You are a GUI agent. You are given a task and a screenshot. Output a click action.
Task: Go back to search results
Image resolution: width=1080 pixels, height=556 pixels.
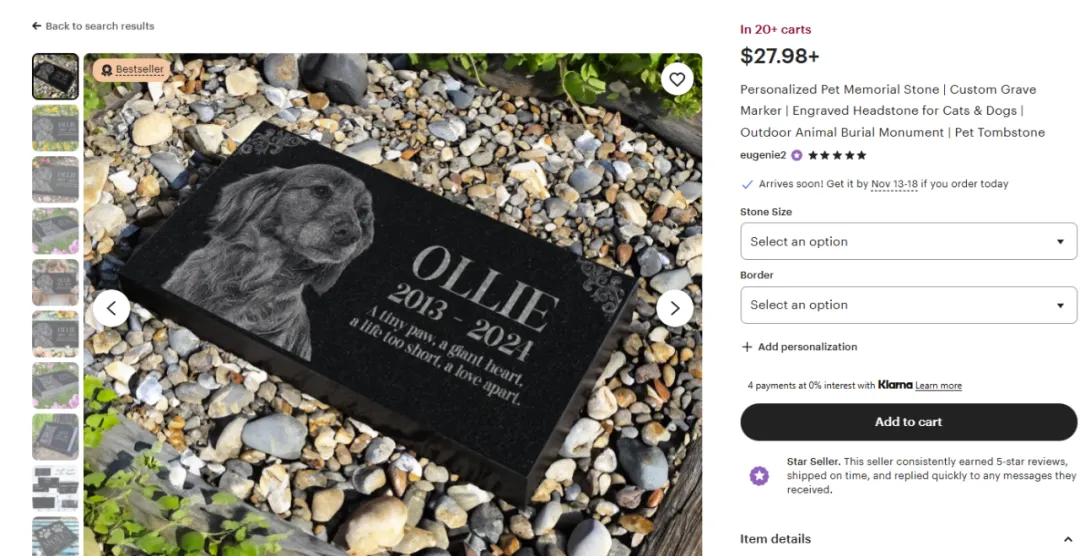point(93,26)
